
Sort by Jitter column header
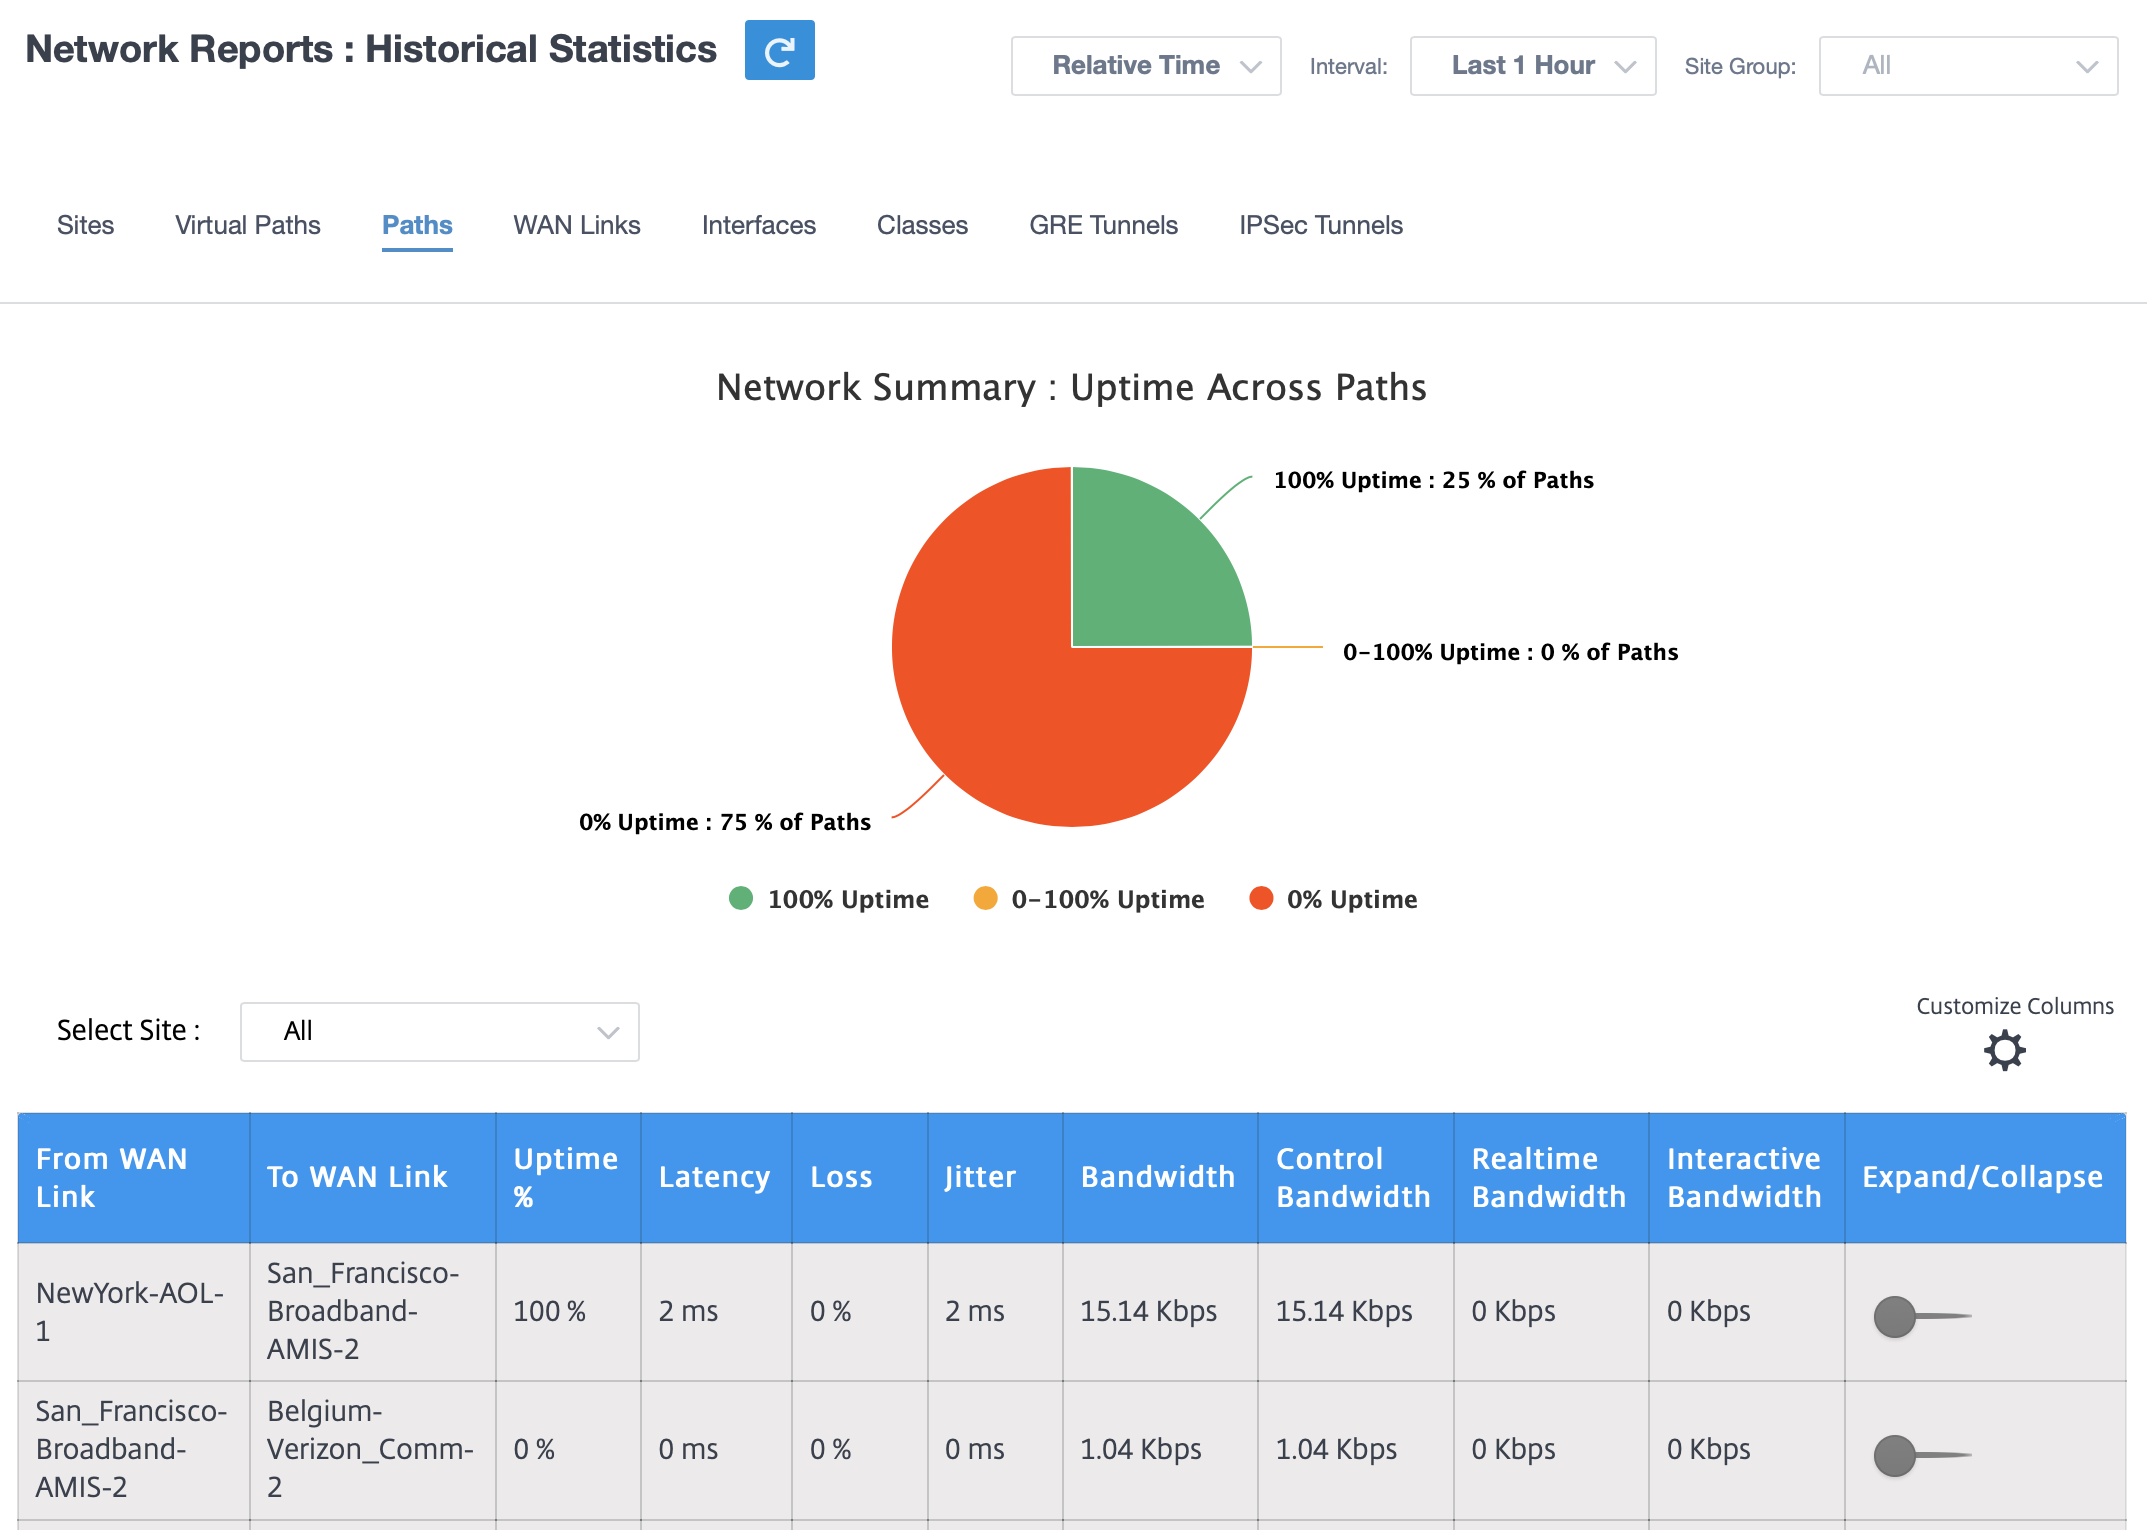995,1178
